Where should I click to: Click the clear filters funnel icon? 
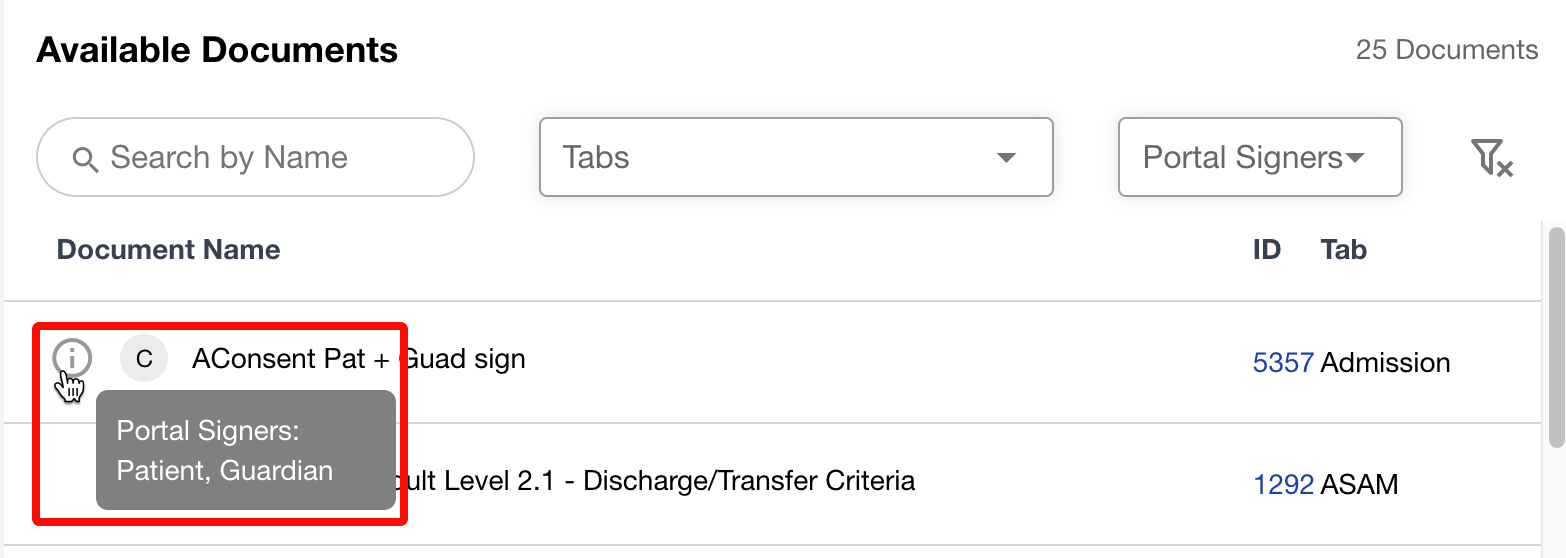1491,158
